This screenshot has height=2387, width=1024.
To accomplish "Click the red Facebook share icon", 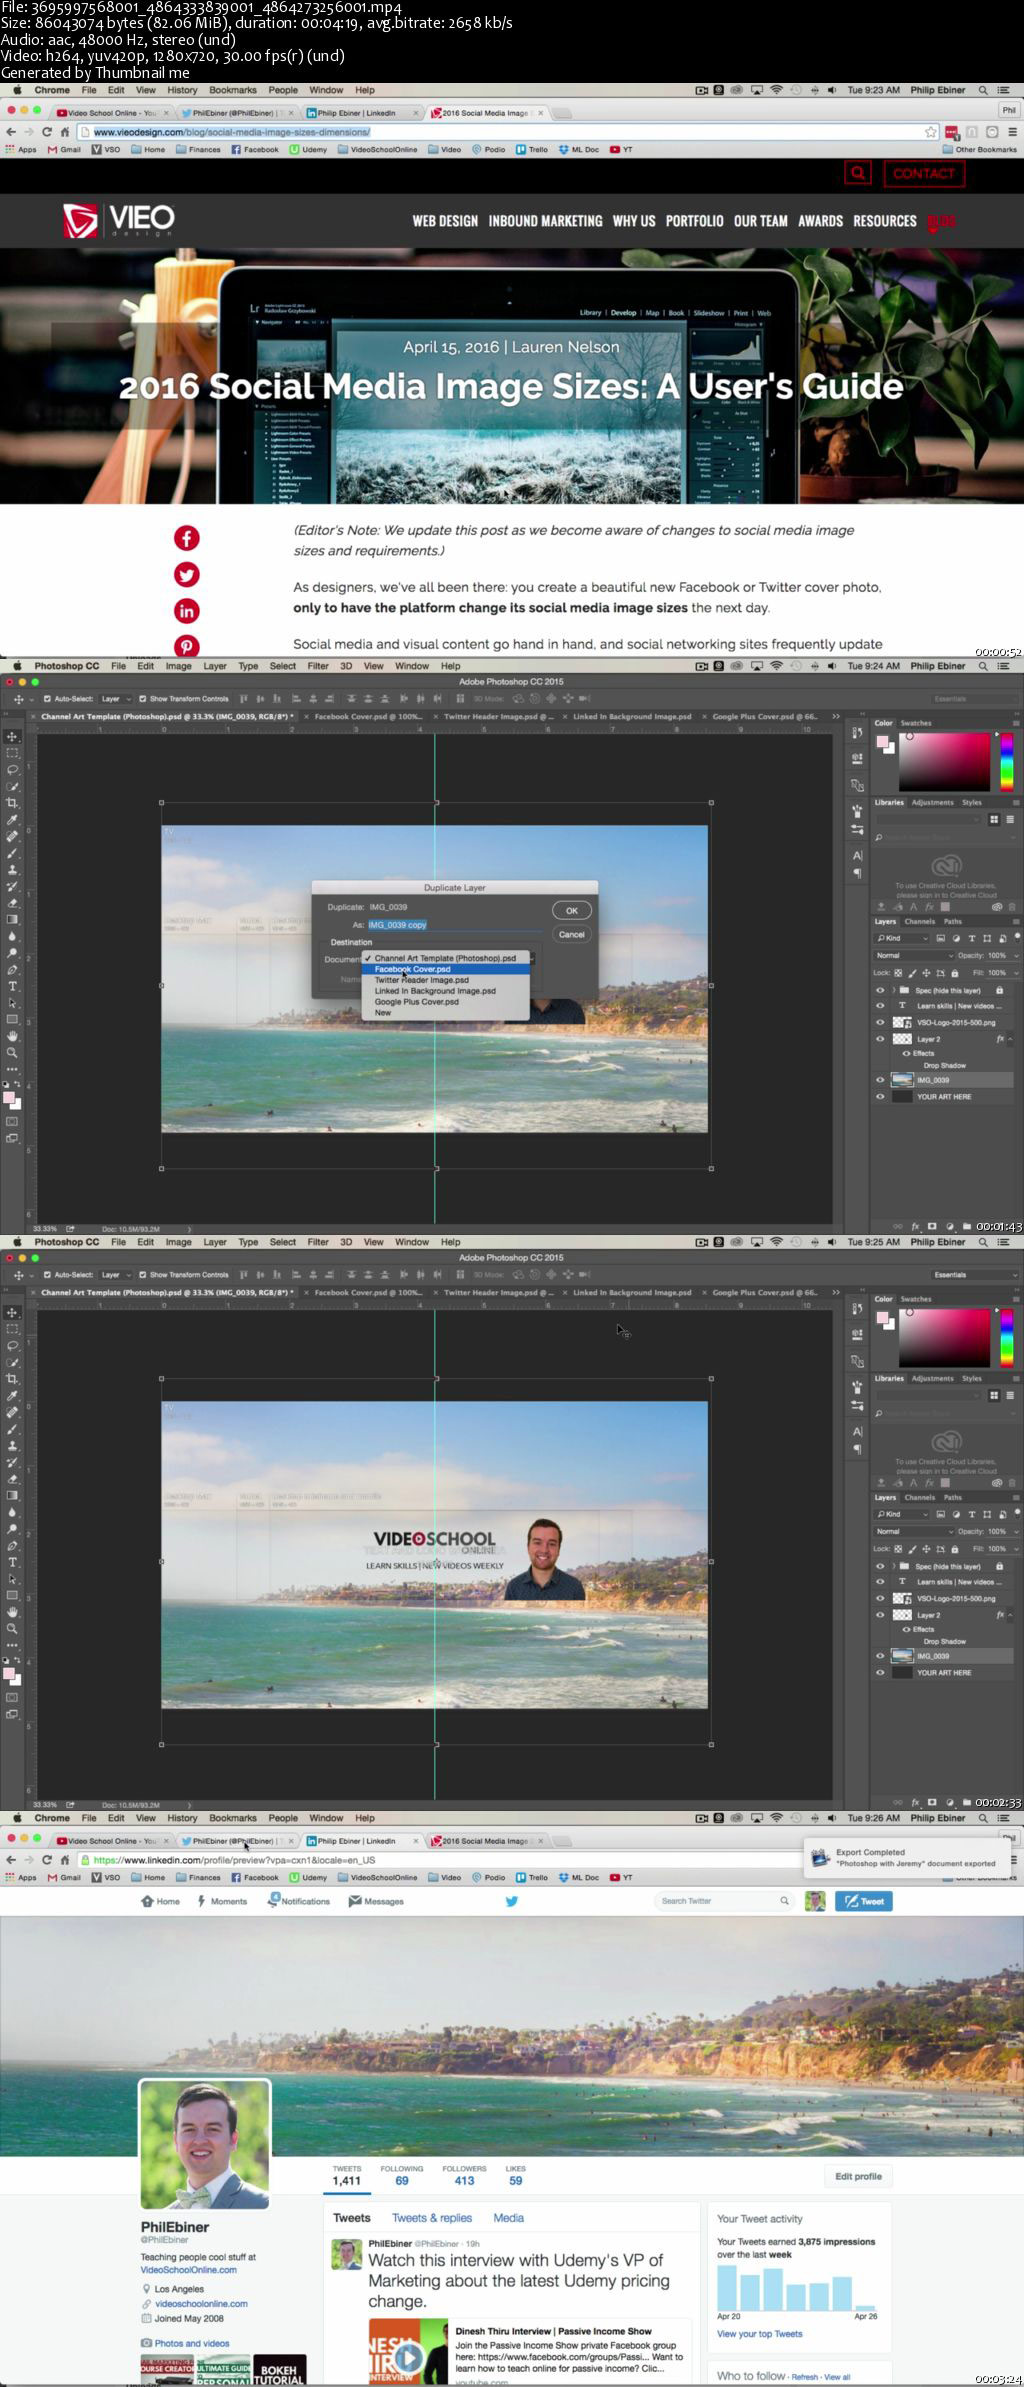I will (x=187, y=538).
